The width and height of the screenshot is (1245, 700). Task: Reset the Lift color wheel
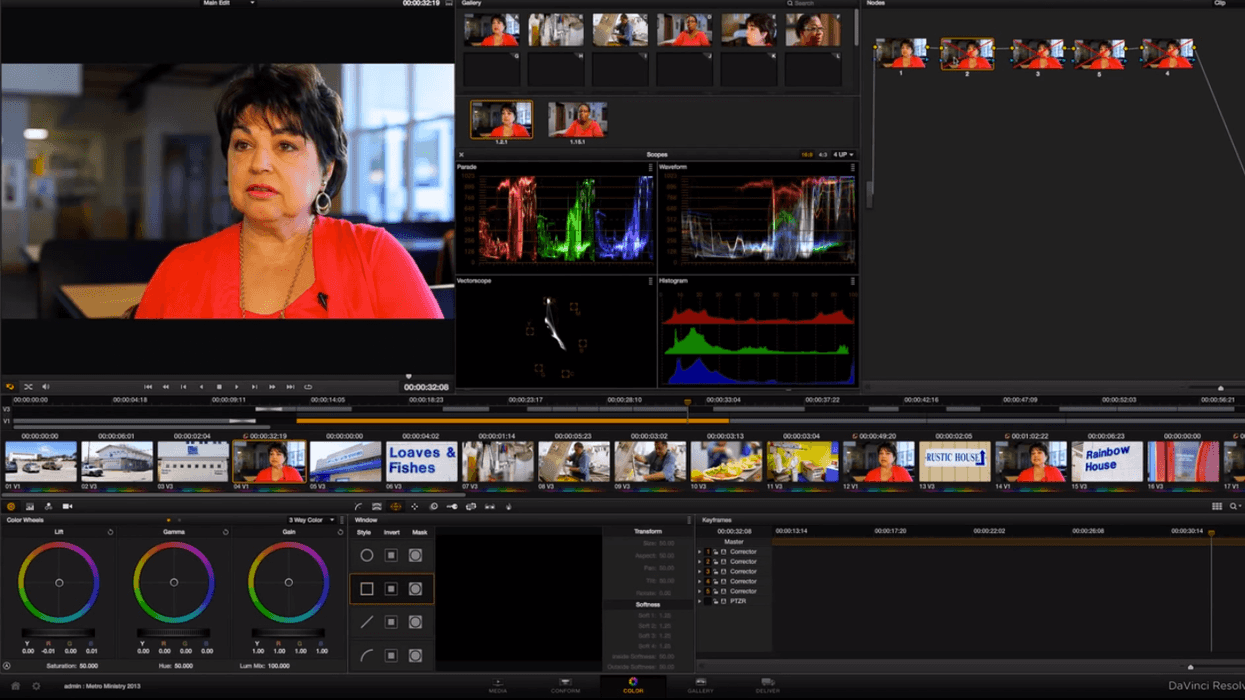click(110, 532)
